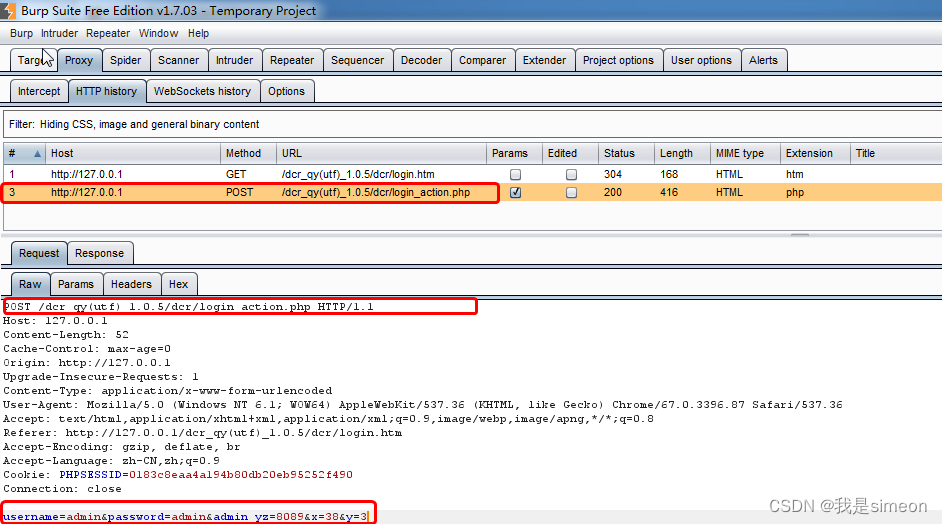Image resolution: width=942 pixels, height=524 pixels.
Task: Click the User-Agent header line
Action: click(423, 404)
